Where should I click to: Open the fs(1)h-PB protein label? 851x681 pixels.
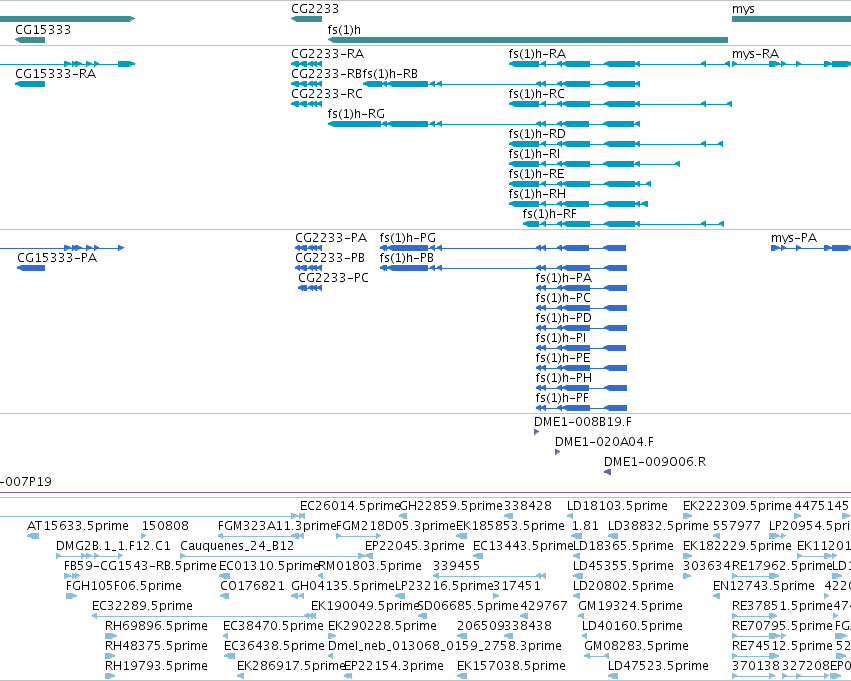coord(407,258)
